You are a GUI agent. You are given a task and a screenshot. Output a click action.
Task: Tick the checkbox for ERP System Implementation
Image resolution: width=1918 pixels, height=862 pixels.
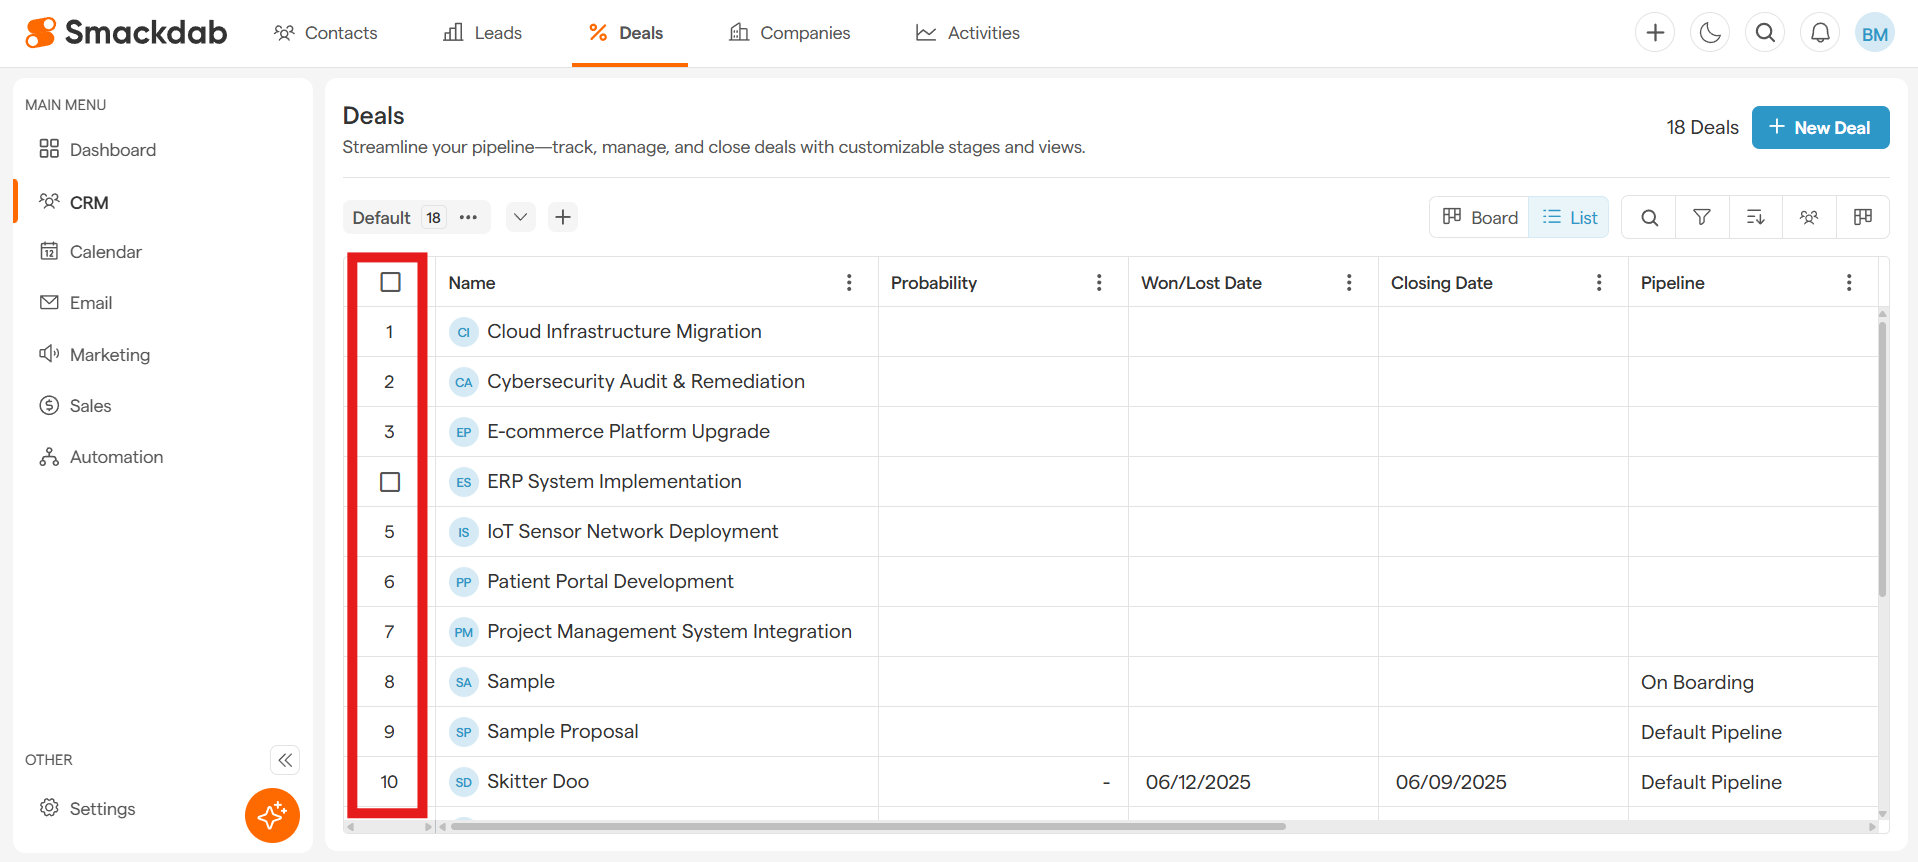click(x=390, y=482)
